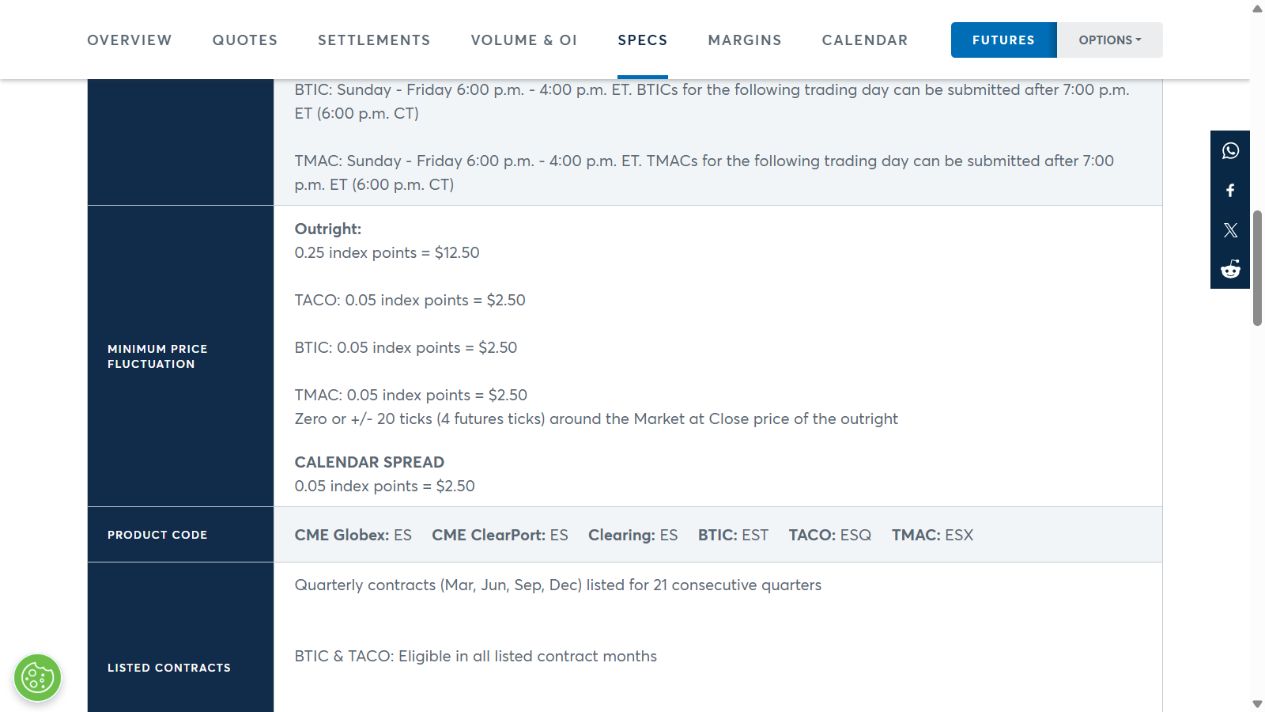The image size is (1265, 712).
Task: Open the Calendar tab
Action: [x=865, y=40]
